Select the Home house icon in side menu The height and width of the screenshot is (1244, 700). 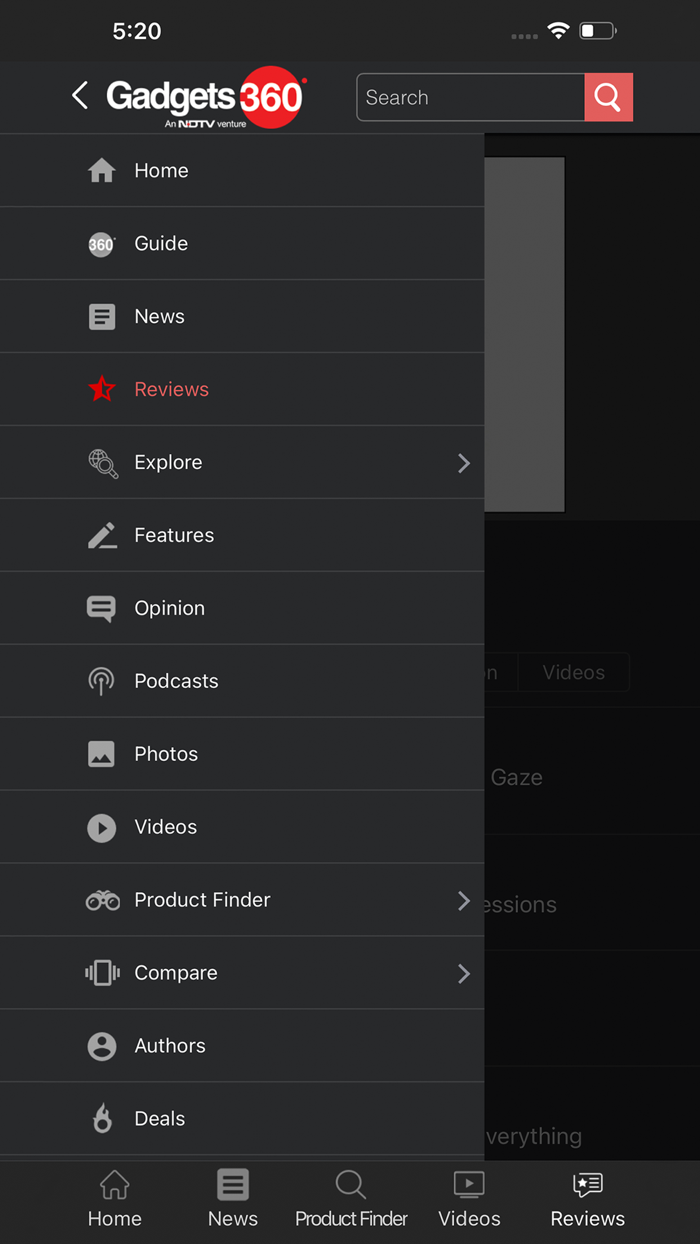tap(102, 171)
